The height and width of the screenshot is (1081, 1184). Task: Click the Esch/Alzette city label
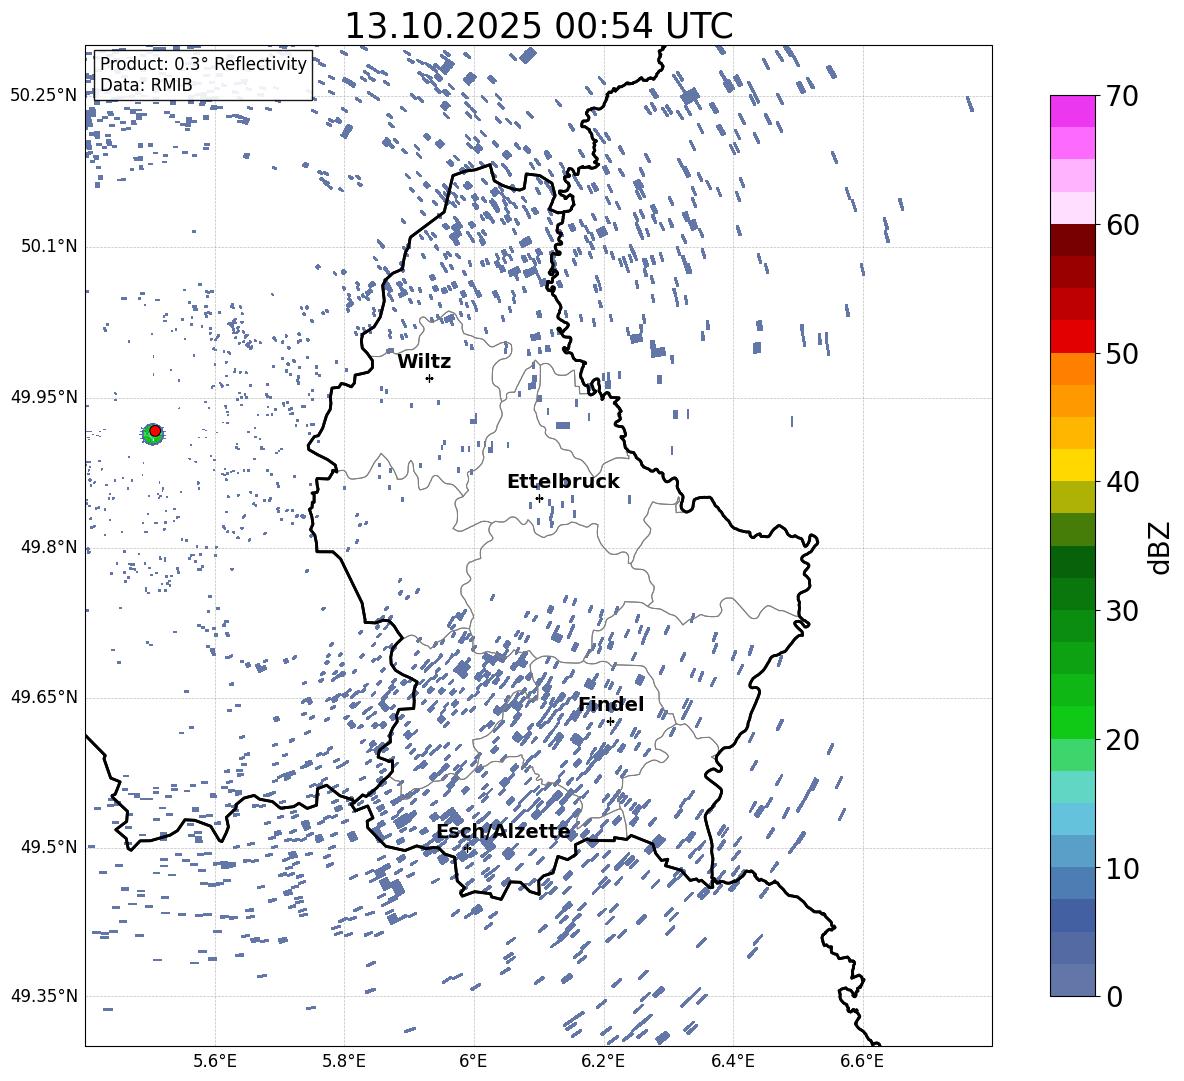click(x=504, y=832)
